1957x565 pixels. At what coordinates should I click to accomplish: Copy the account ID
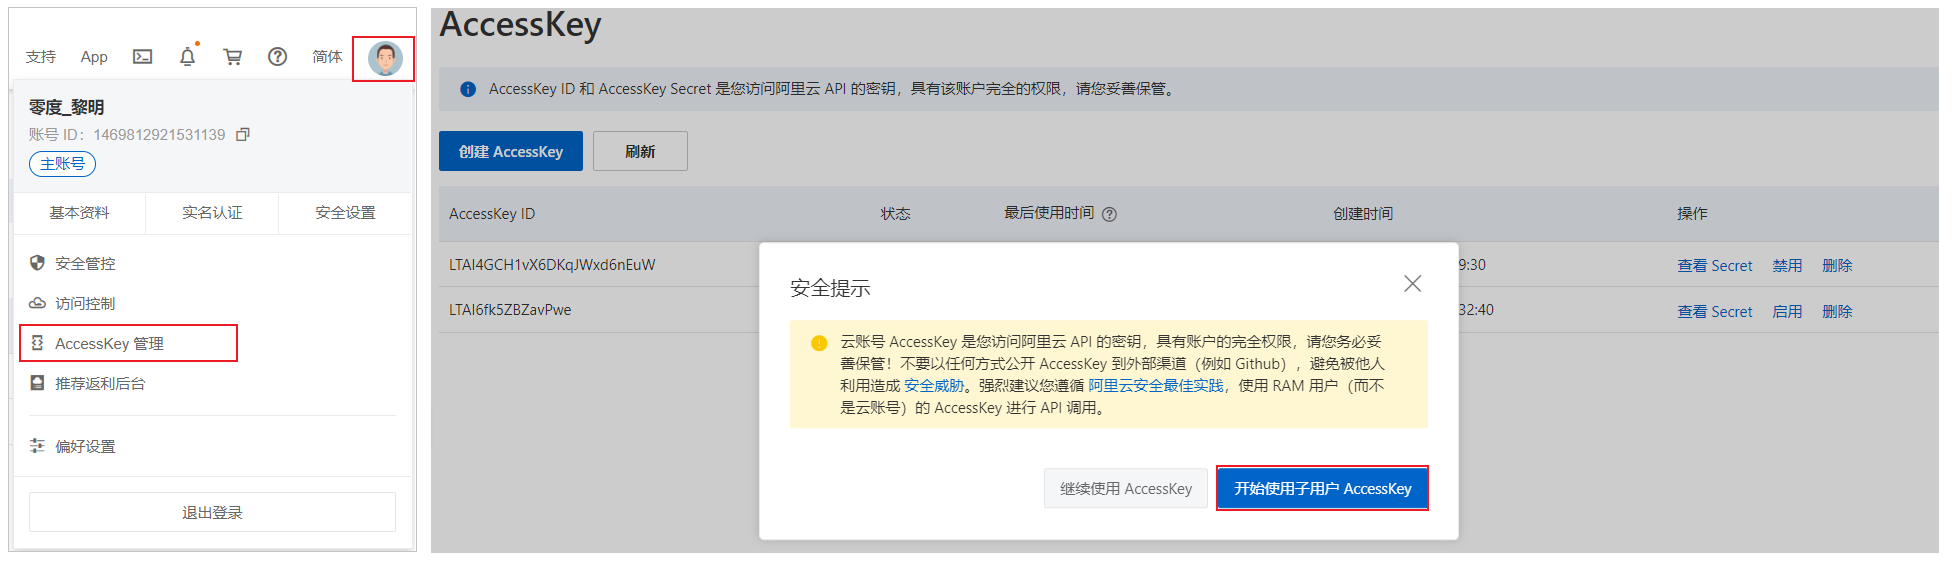tap(242, 135)
